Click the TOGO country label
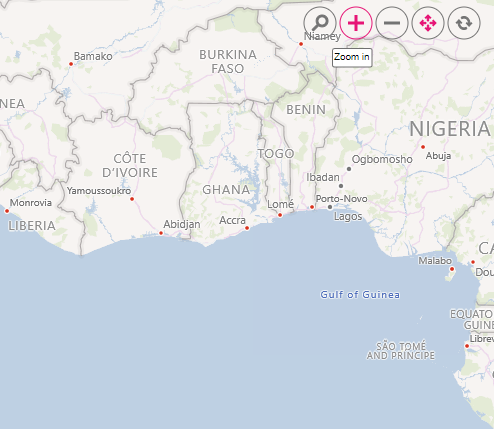Screen dimensions: 495x430 [x=276, y=154]
